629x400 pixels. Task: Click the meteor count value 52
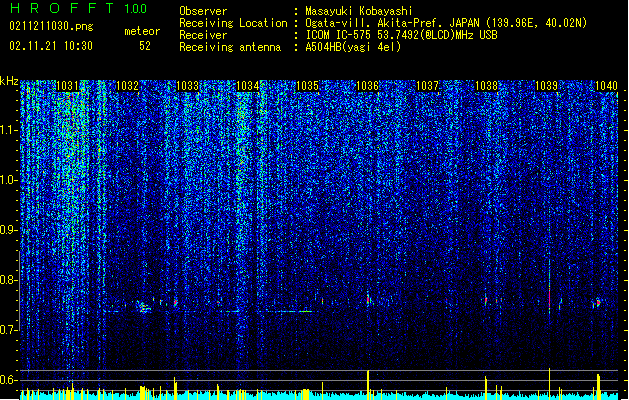click(x=145, y=46)
